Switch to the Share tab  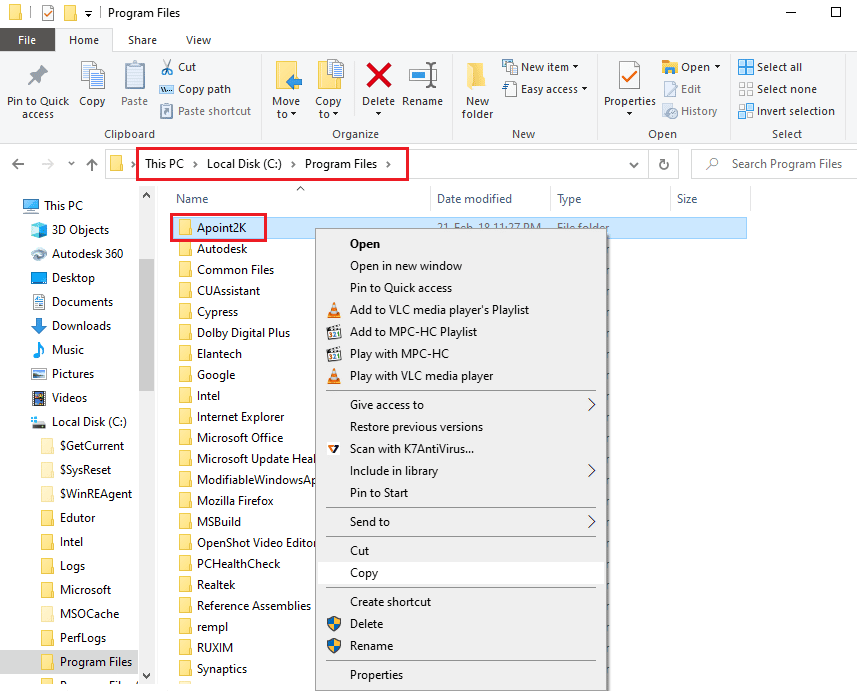(x=142, y=40)
